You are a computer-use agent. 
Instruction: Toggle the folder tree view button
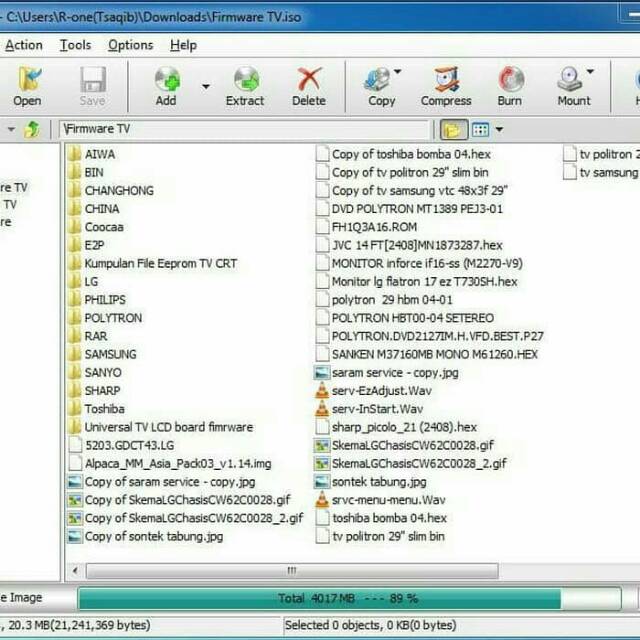pyautogui.click(x=453, y=129)
